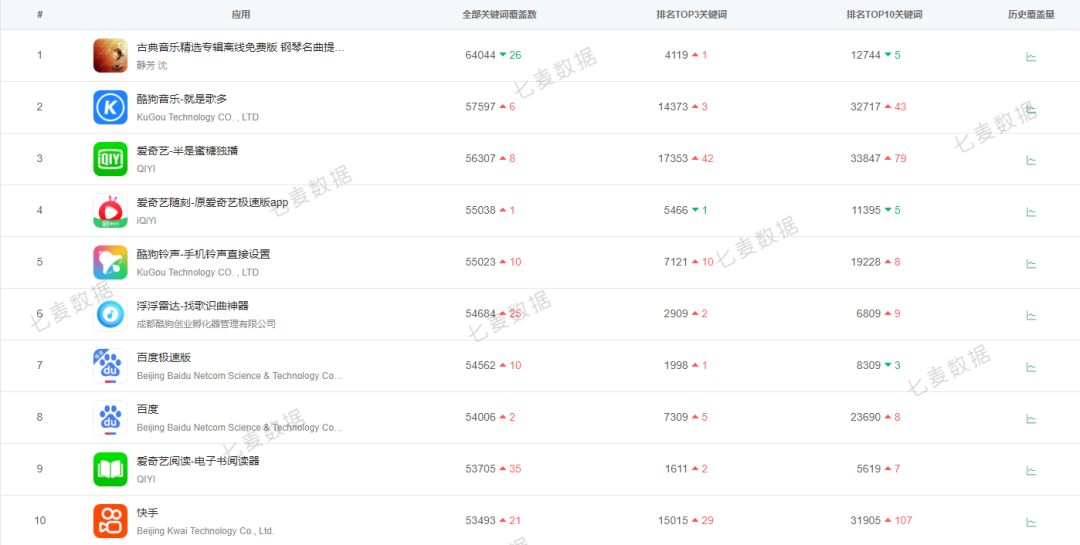Click the 爱奇艺阅读 green book icon

(x=110, y=469)
